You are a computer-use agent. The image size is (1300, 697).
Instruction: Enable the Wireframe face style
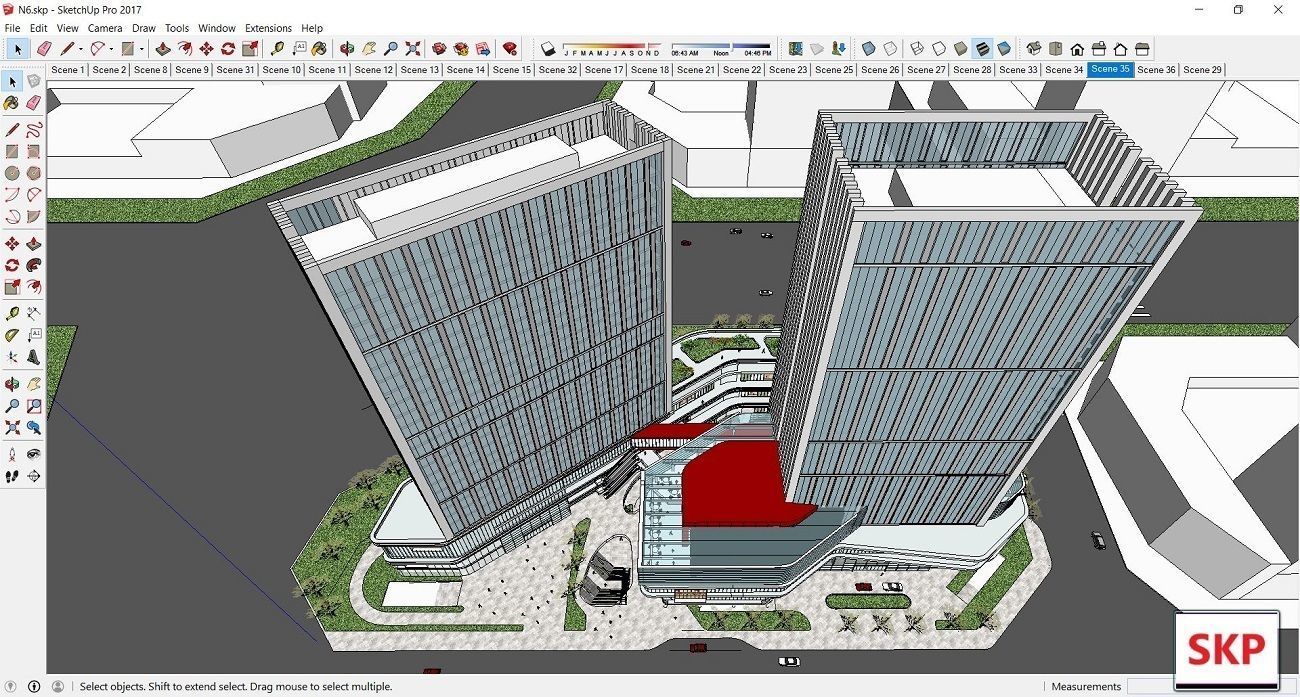tap(918, 48)
